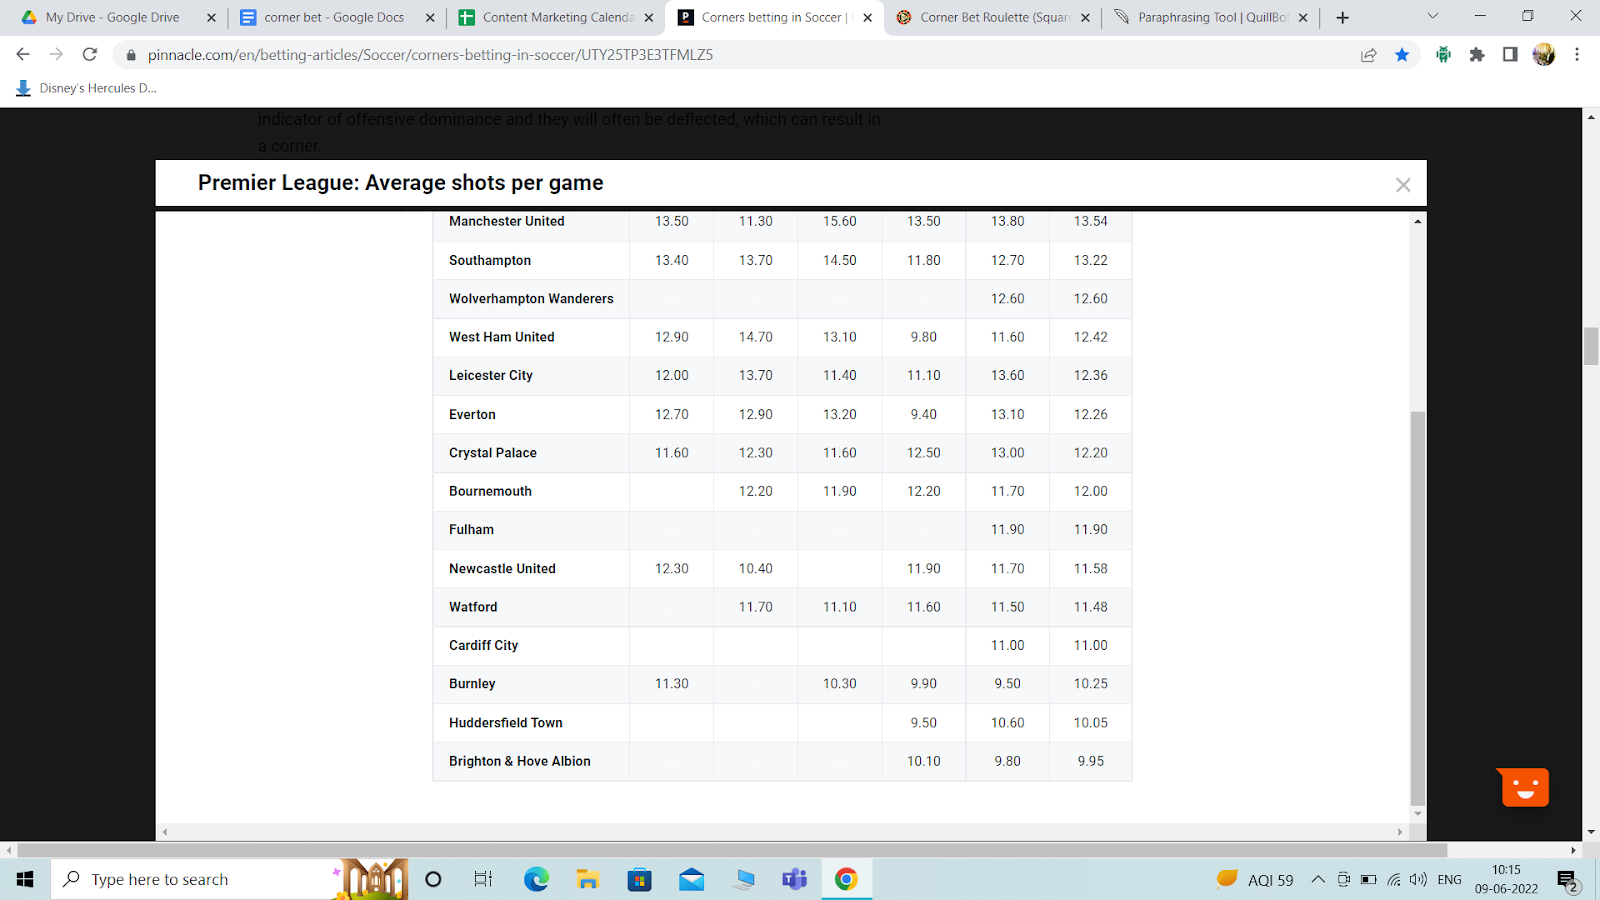Click popup scrollbar down arrow

point(1417,814)
